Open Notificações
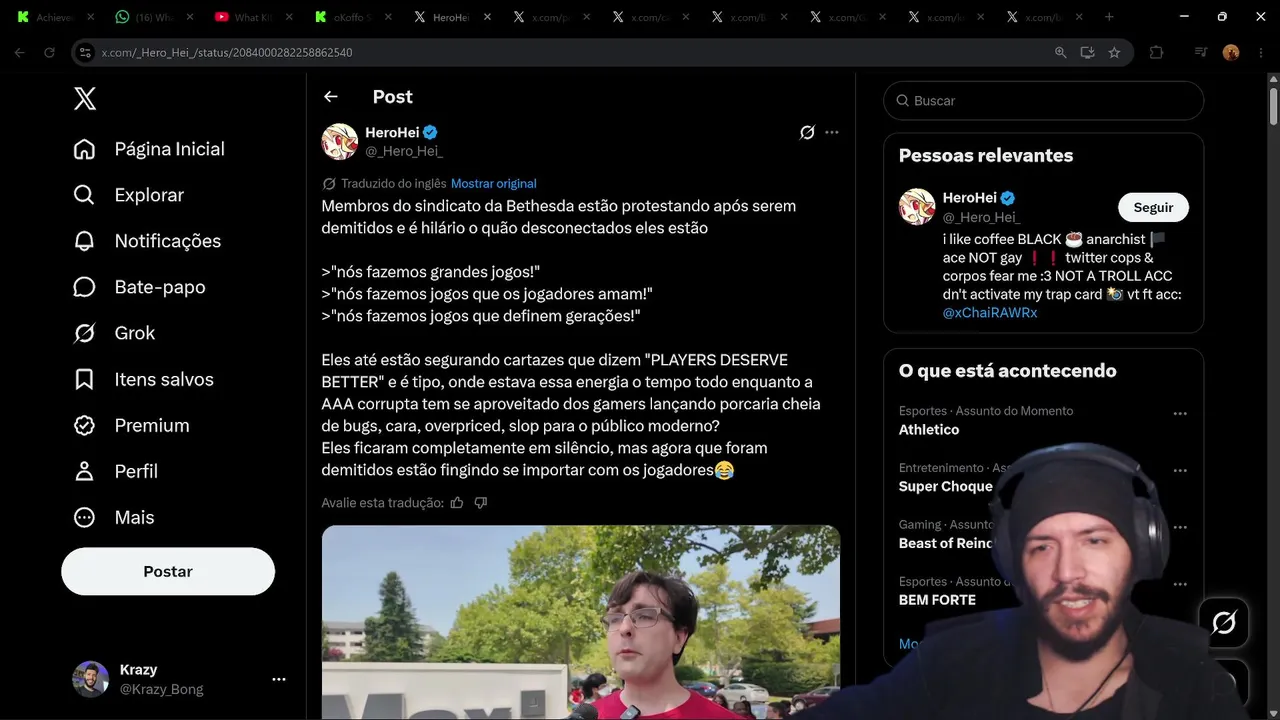Viewport: 1280px width, 720px height. tap(147, 241)
